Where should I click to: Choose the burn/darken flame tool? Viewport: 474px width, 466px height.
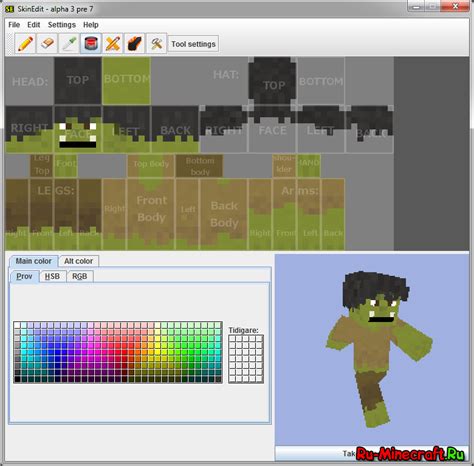(134, 44)
